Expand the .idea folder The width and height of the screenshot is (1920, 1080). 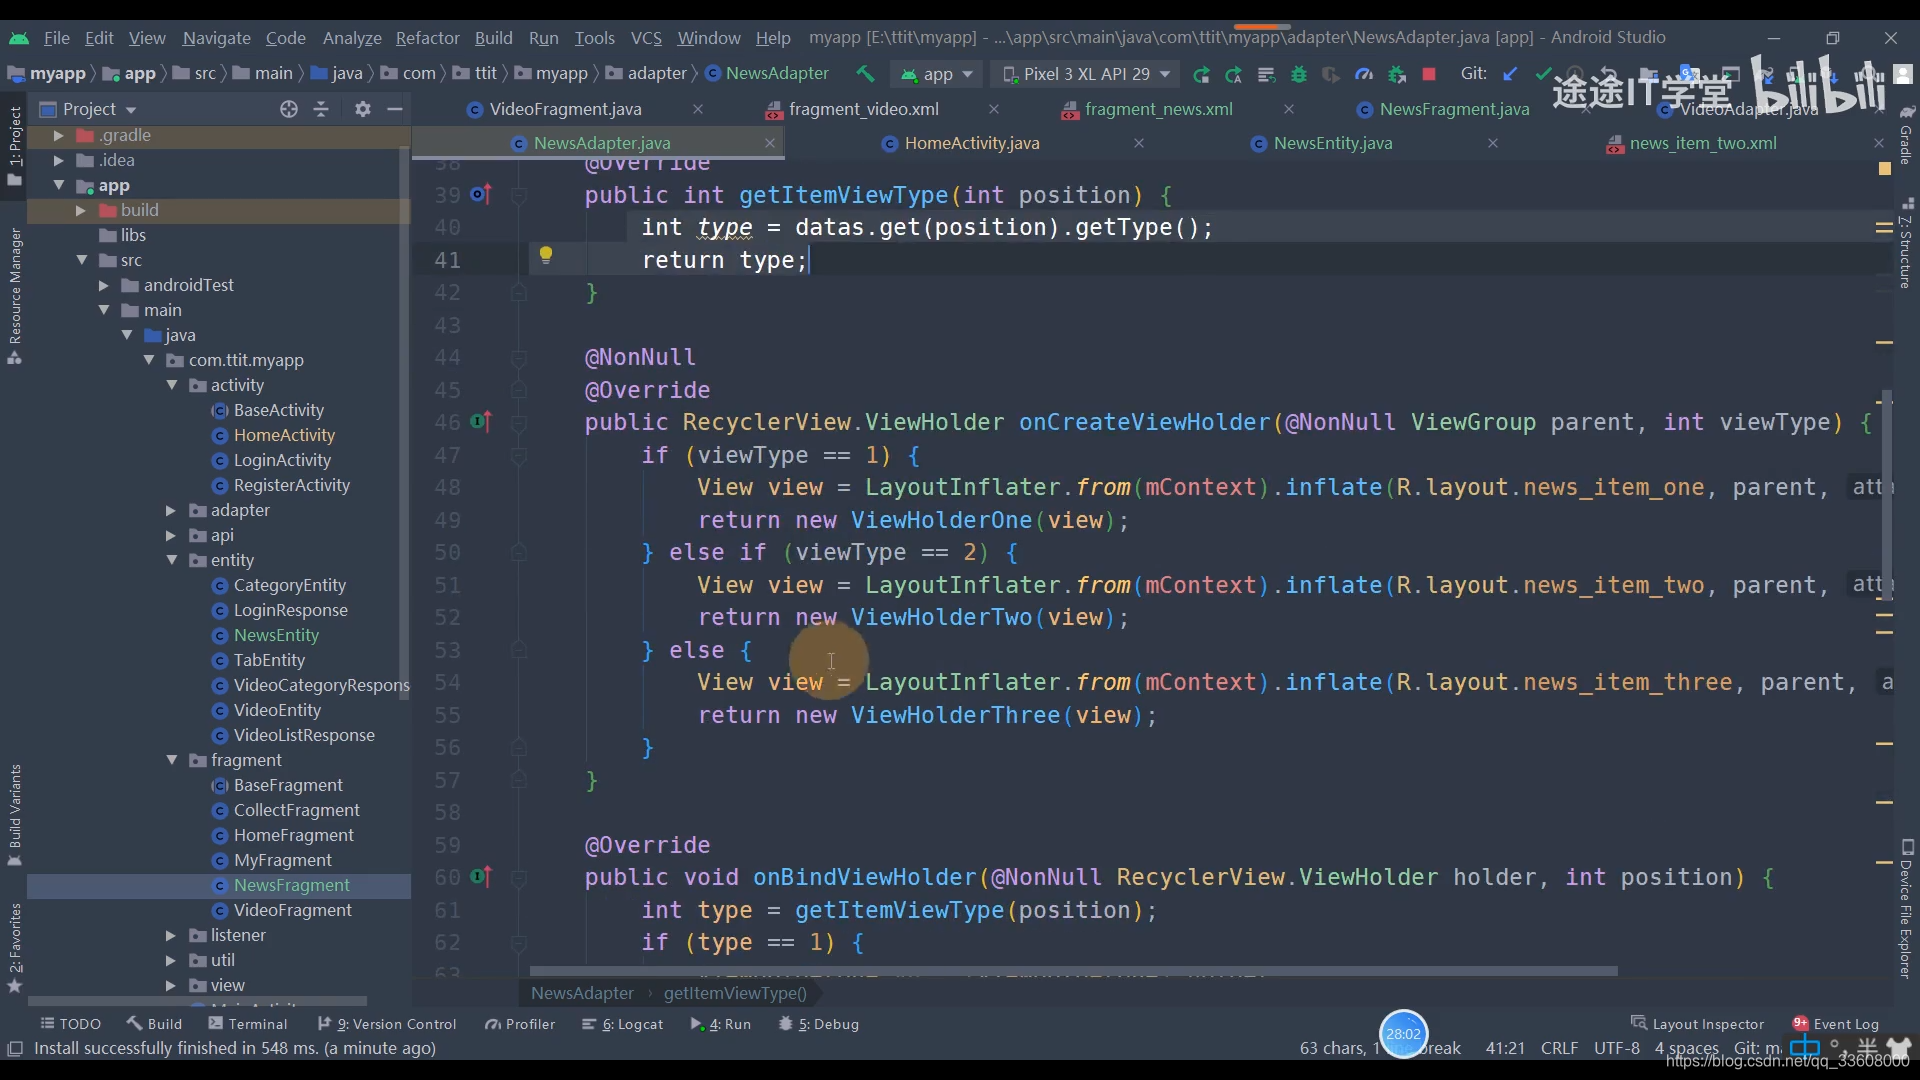coord(59,160)
